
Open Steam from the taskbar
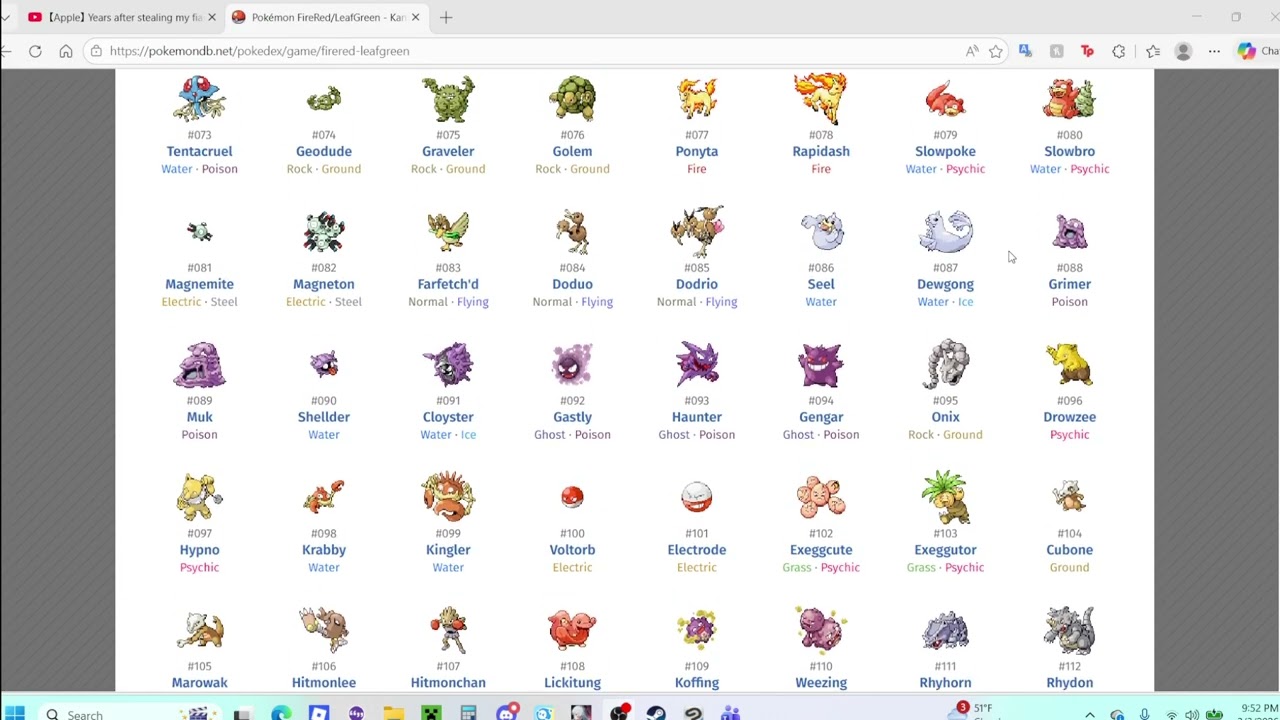click(656, 713)
